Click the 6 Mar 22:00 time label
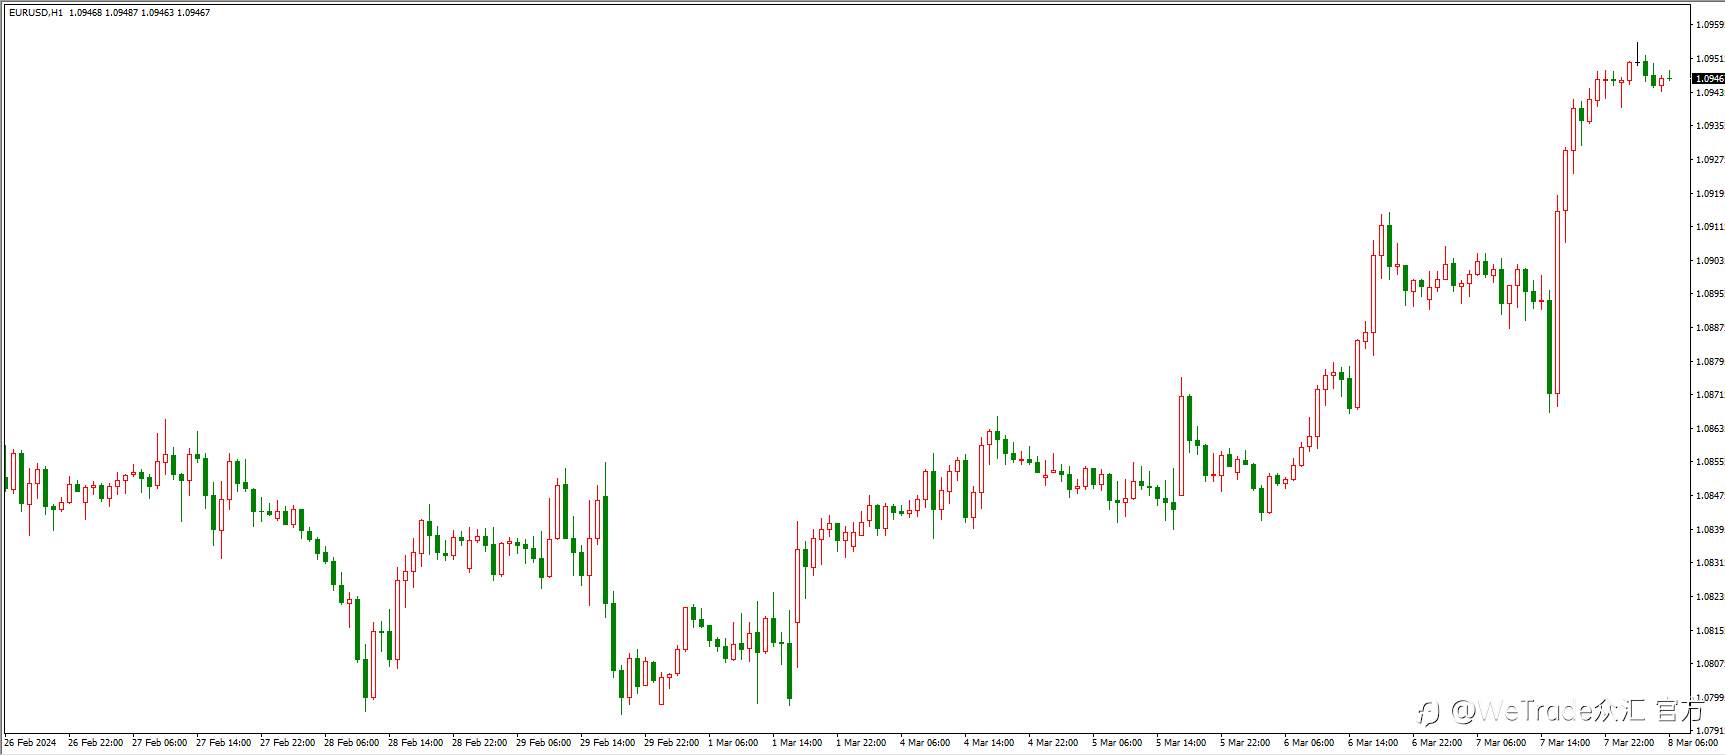 pyautogui.click(x=1437, y=743)
